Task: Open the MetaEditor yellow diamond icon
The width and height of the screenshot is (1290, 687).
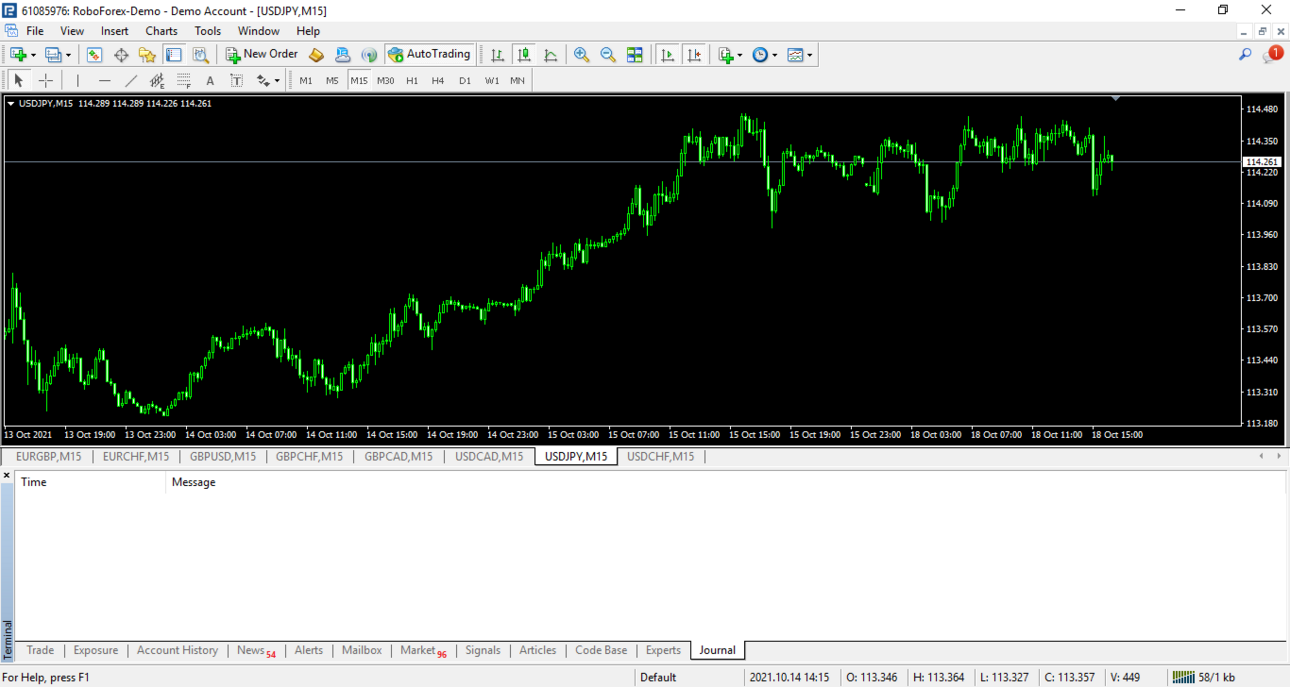Action: [316, 55]
